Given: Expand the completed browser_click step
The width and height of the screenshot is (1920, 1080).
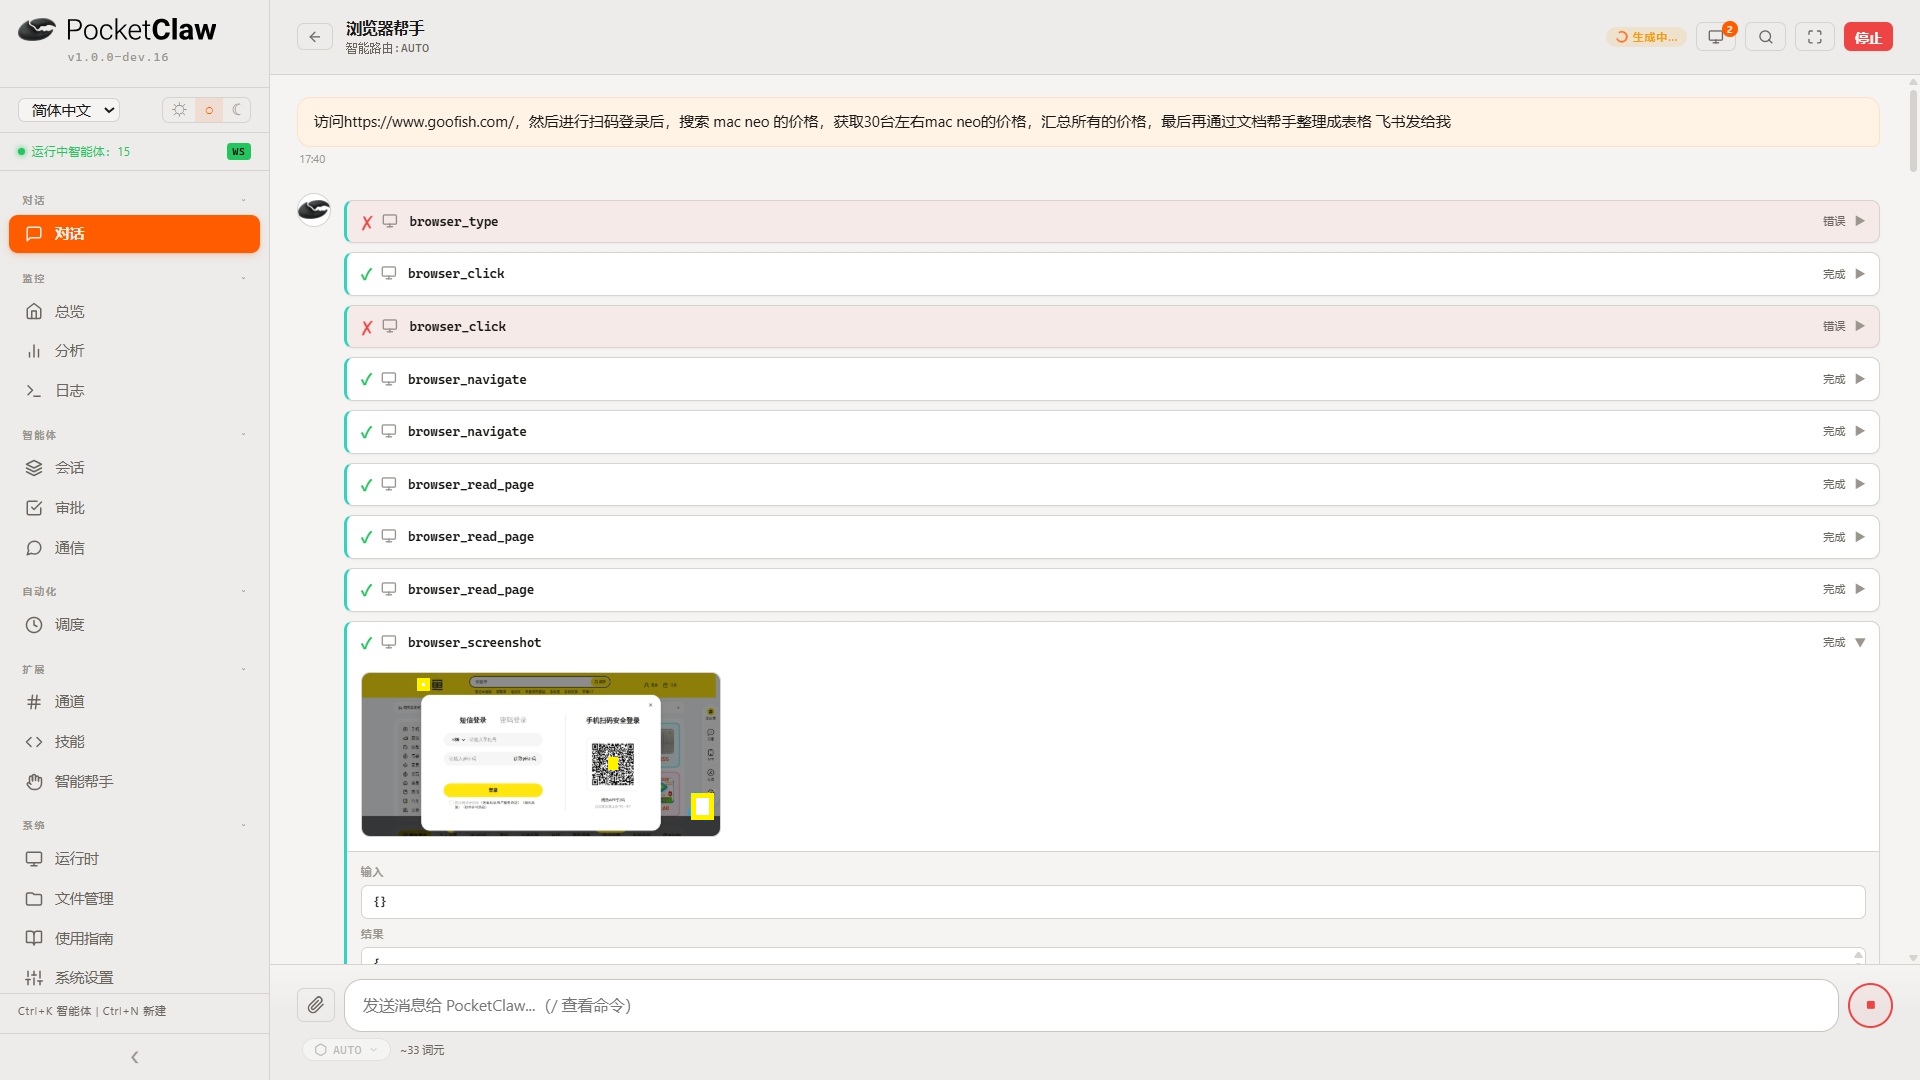Looking at the screenshot, I should pos(1112,274).
